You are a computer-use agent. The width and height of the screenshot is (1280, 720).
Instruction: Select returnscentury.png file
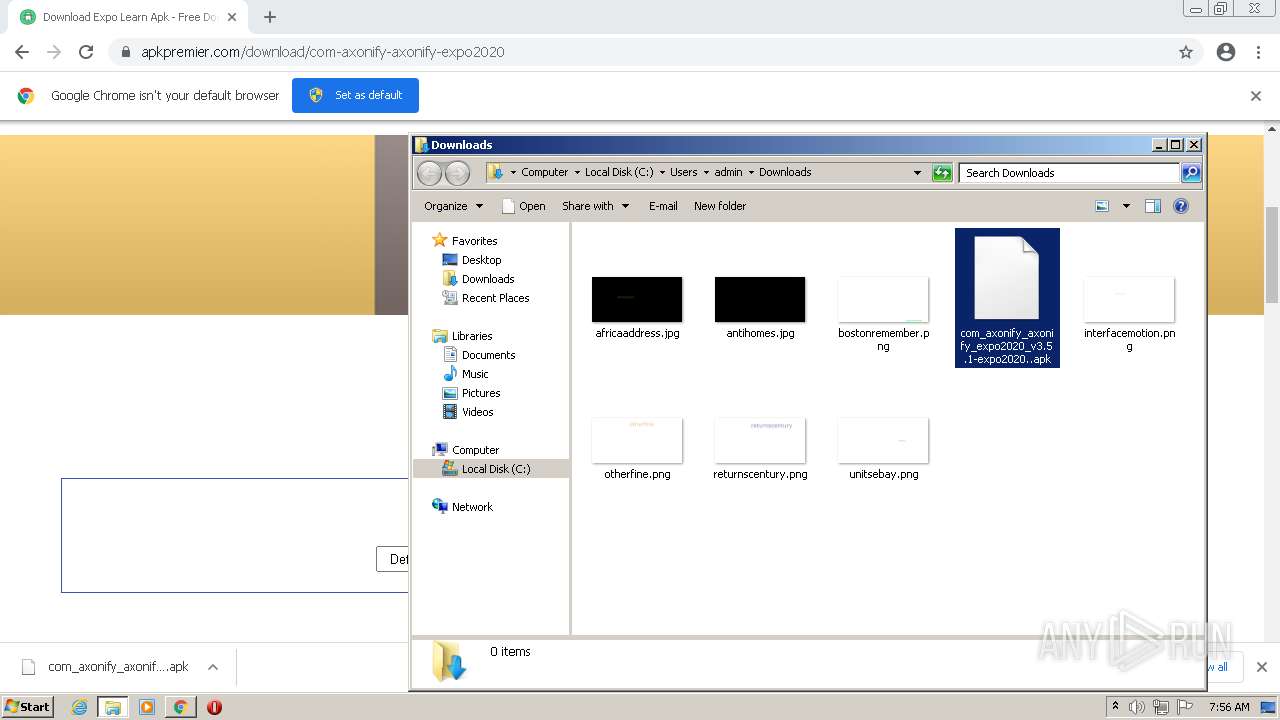coord(760,448)
